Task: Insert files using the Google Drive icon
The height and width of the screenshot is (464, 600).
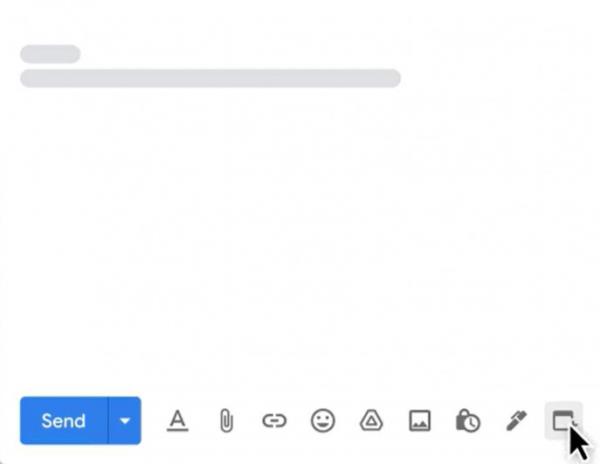Action: click(371, 420)
